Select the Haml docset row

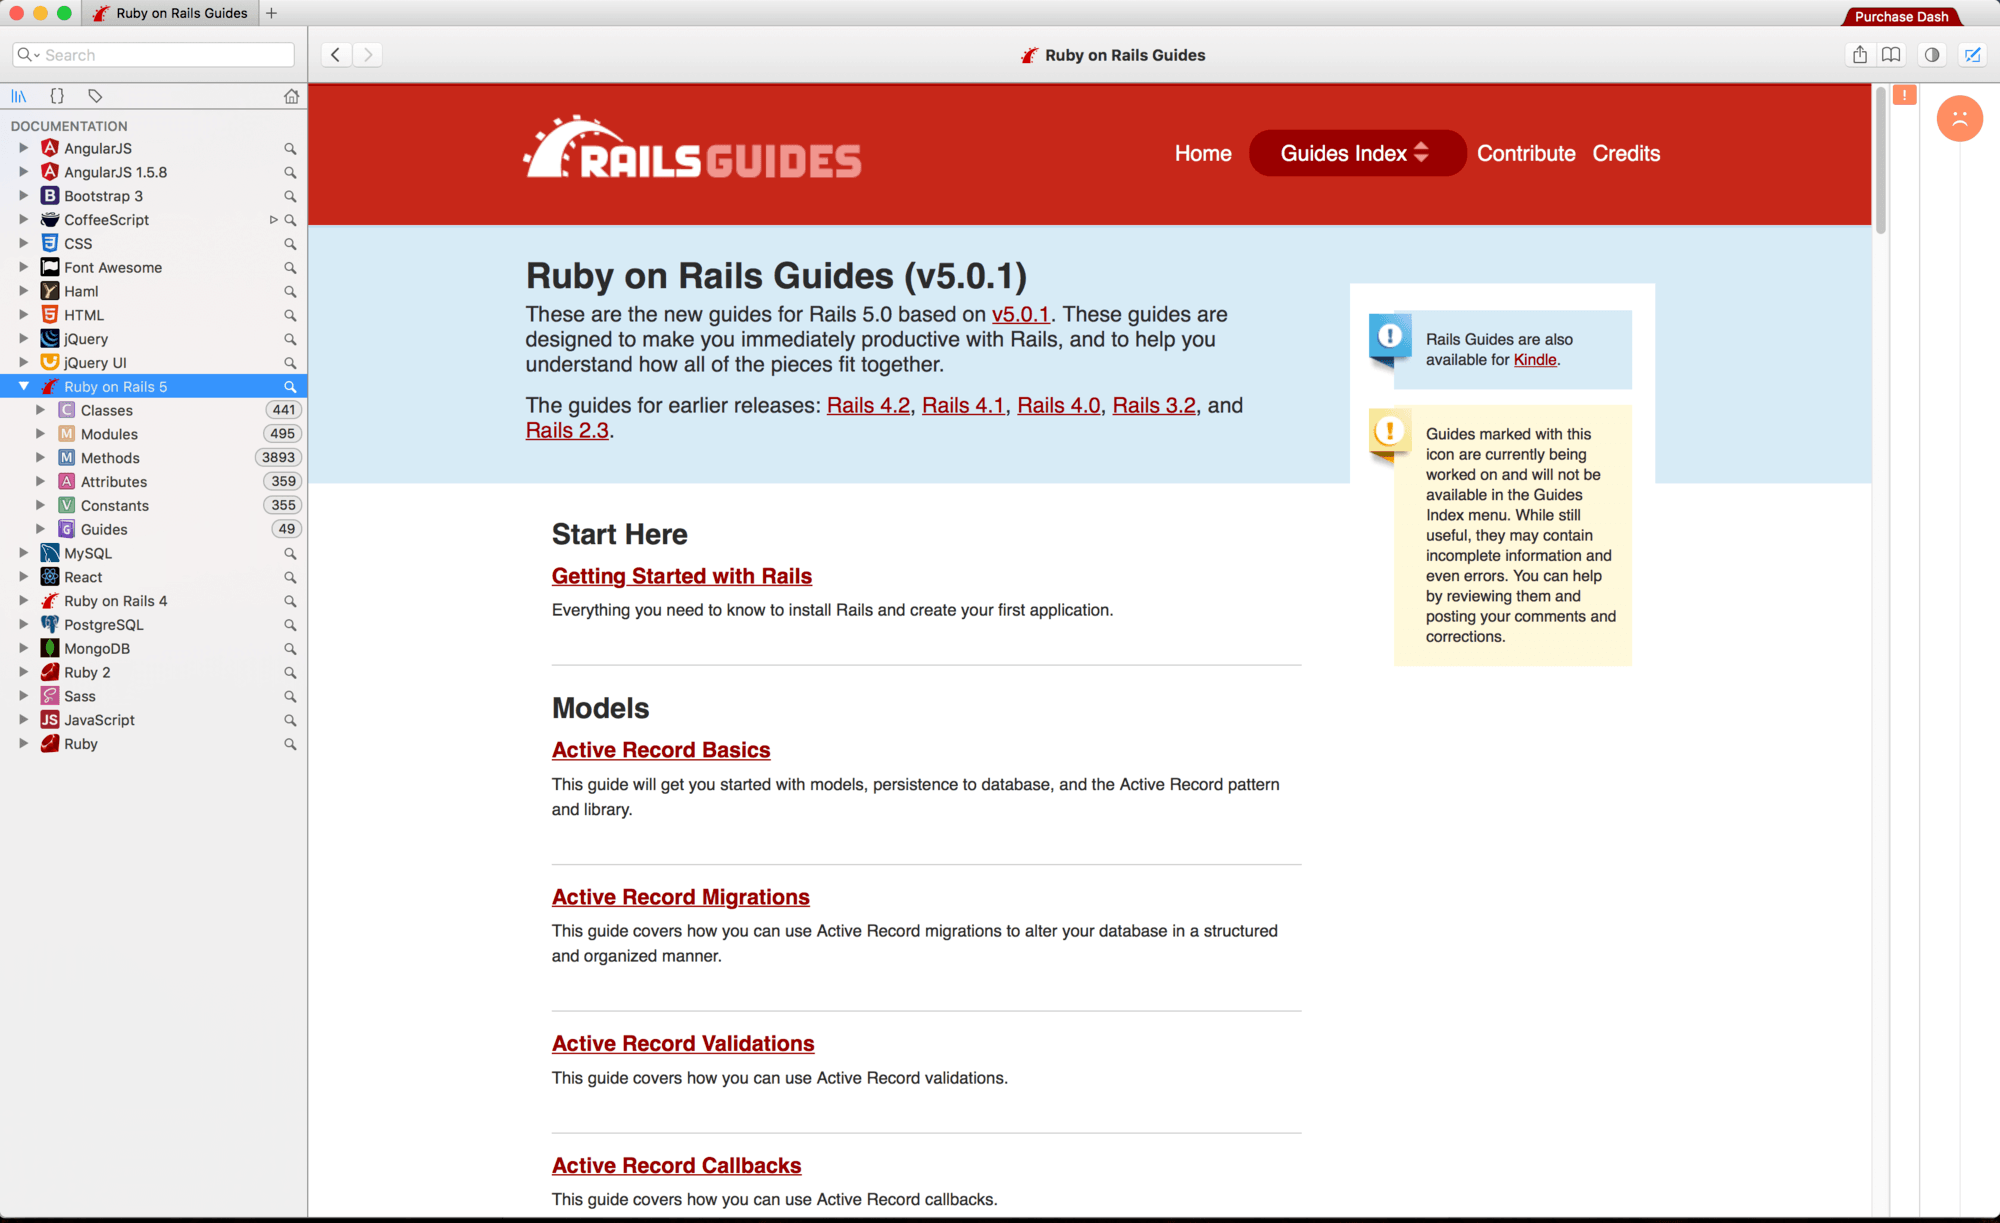[x=154, y=291]
